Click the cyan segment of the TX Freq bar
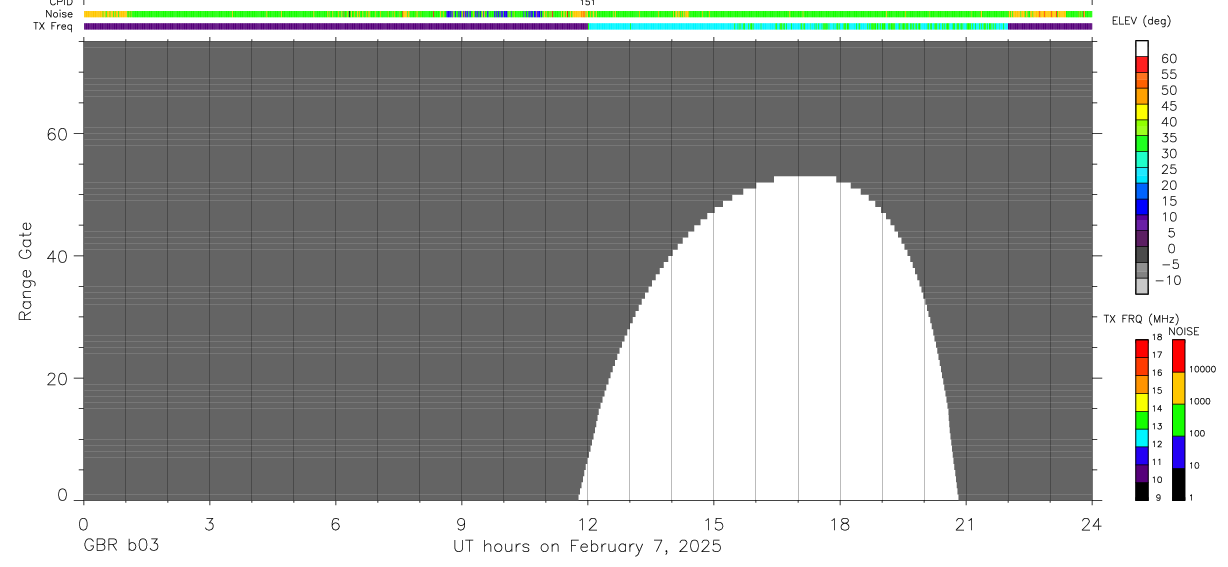The width and height of the screenshot is (1228, 567). coord(798,26)
